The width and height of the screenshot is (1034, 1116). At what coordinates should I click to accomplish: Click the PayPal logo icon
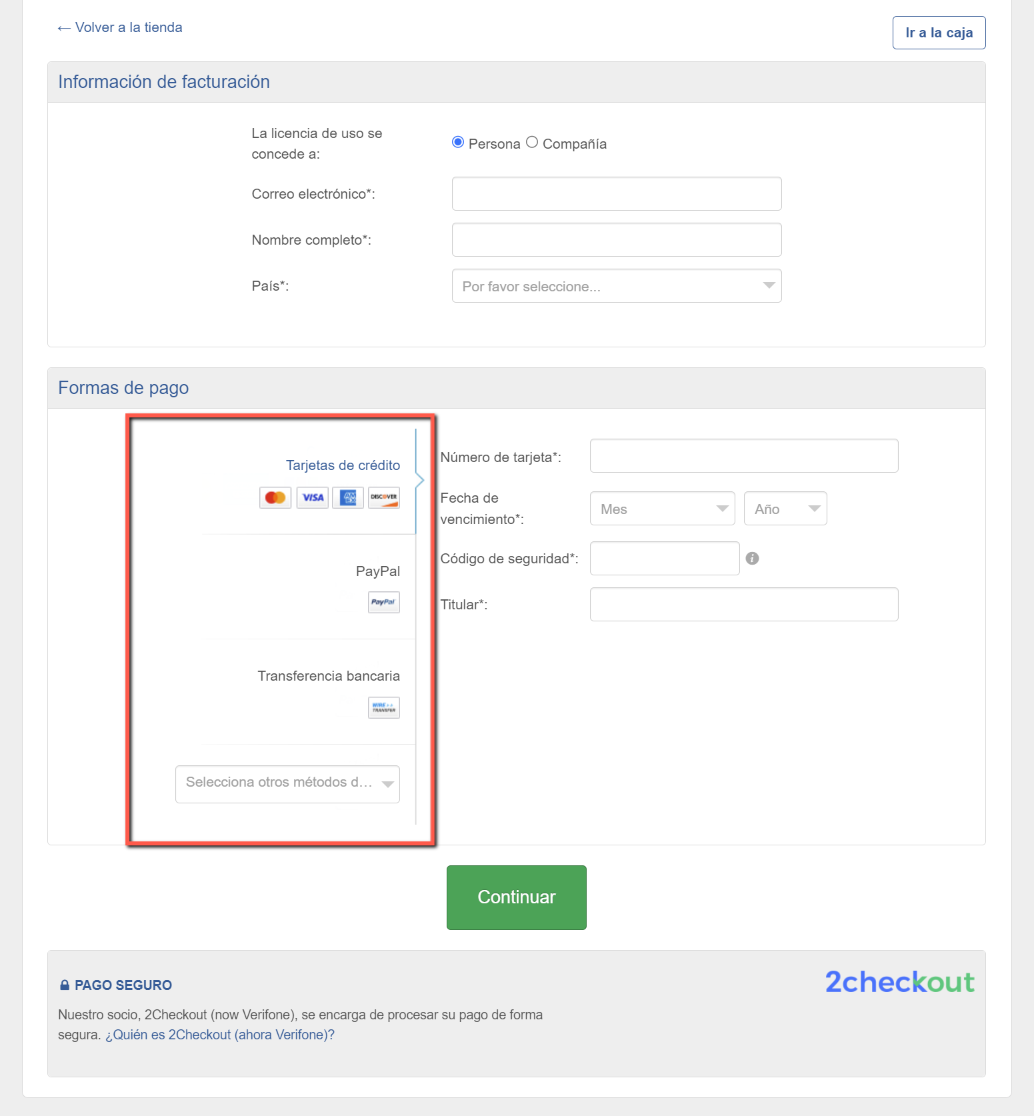click(384, 602)
